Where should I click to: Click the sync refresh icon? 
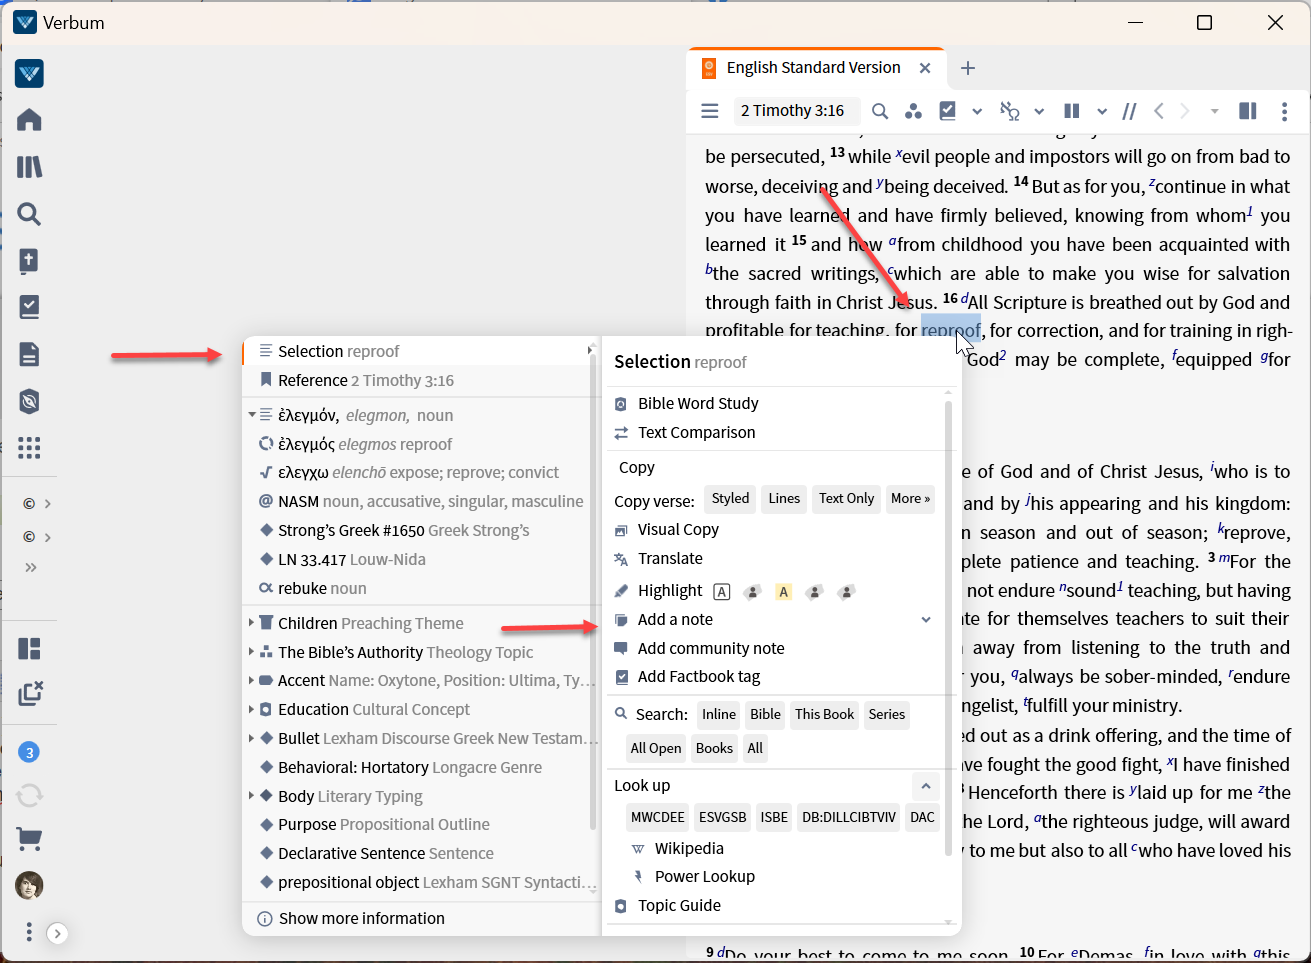(29, 795)
